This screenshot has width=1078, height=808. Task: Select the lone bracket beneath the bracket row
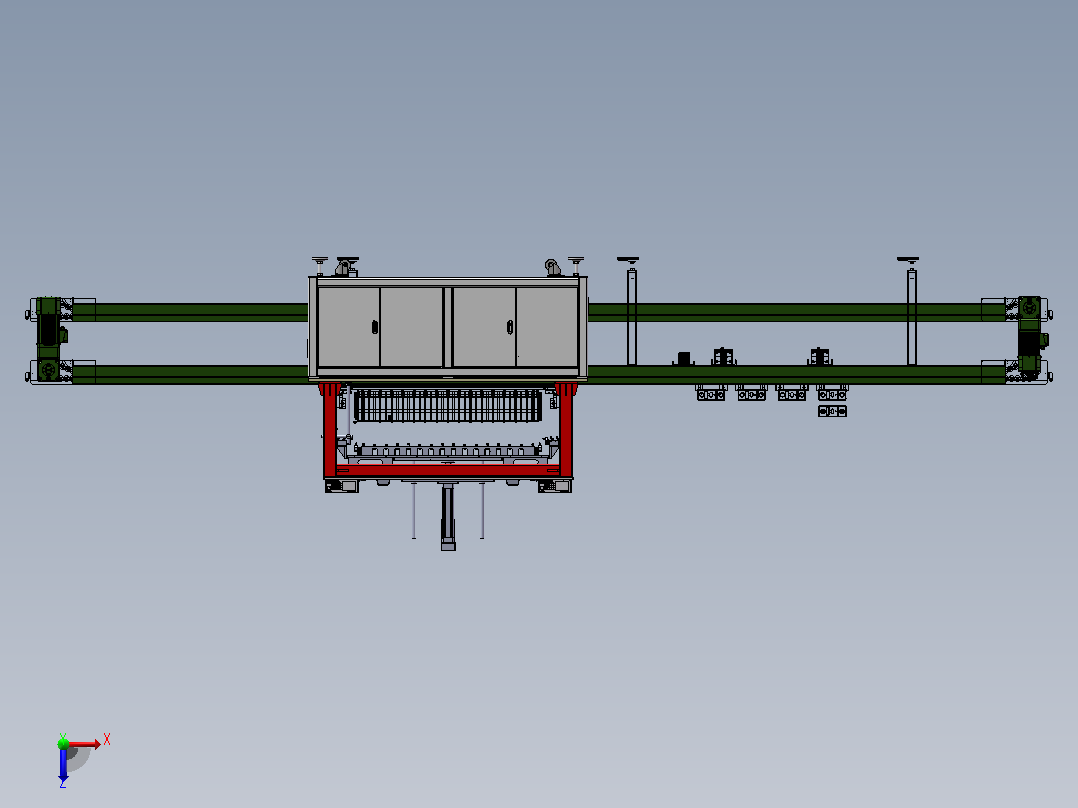[832, 411]
